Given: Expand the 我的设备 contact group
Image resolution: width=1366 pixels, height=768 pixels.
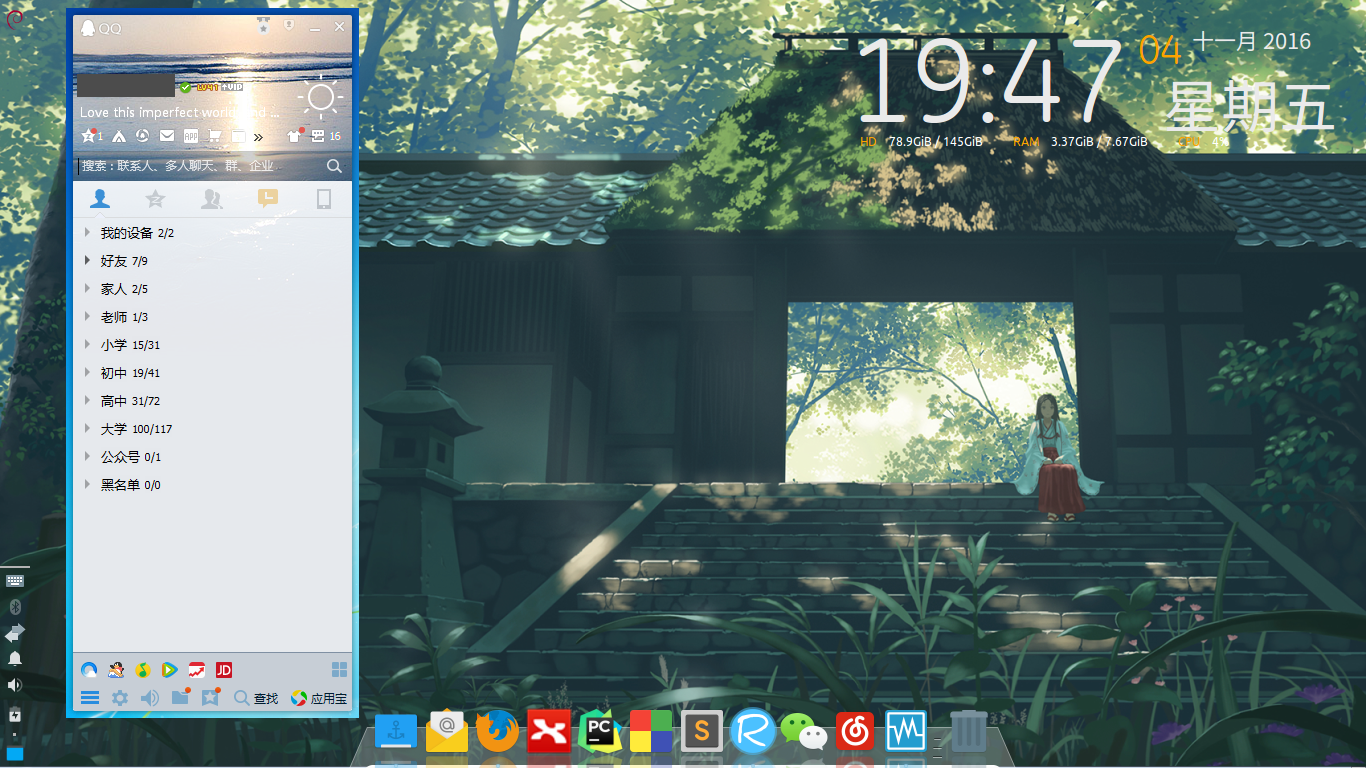Looking at the screenshot, I should pyautogui.click(x=213, y=233).
